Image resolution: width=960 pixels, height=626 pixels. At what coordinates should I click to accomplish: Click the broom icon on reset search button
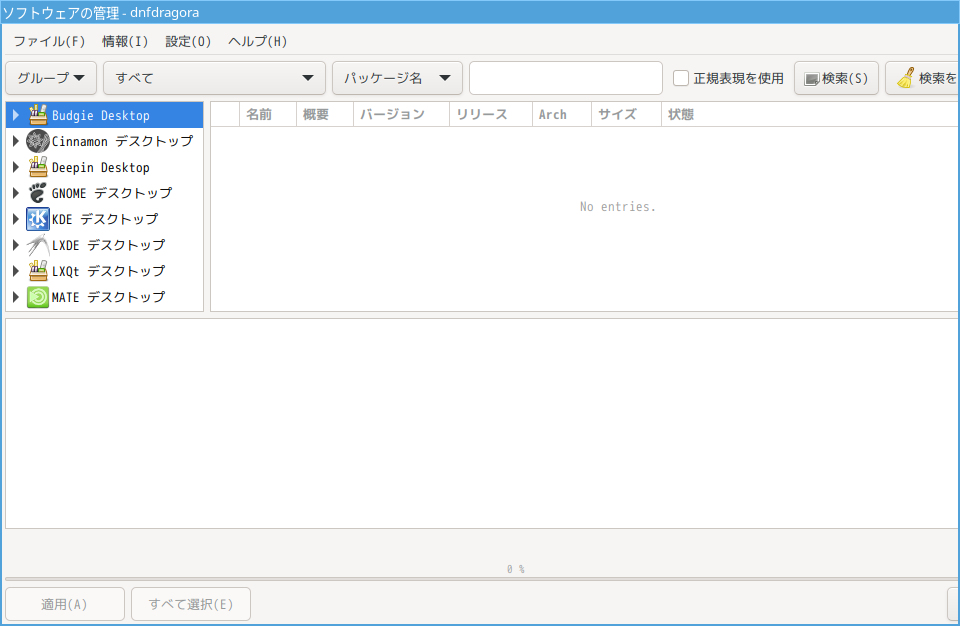click(906, 78)
